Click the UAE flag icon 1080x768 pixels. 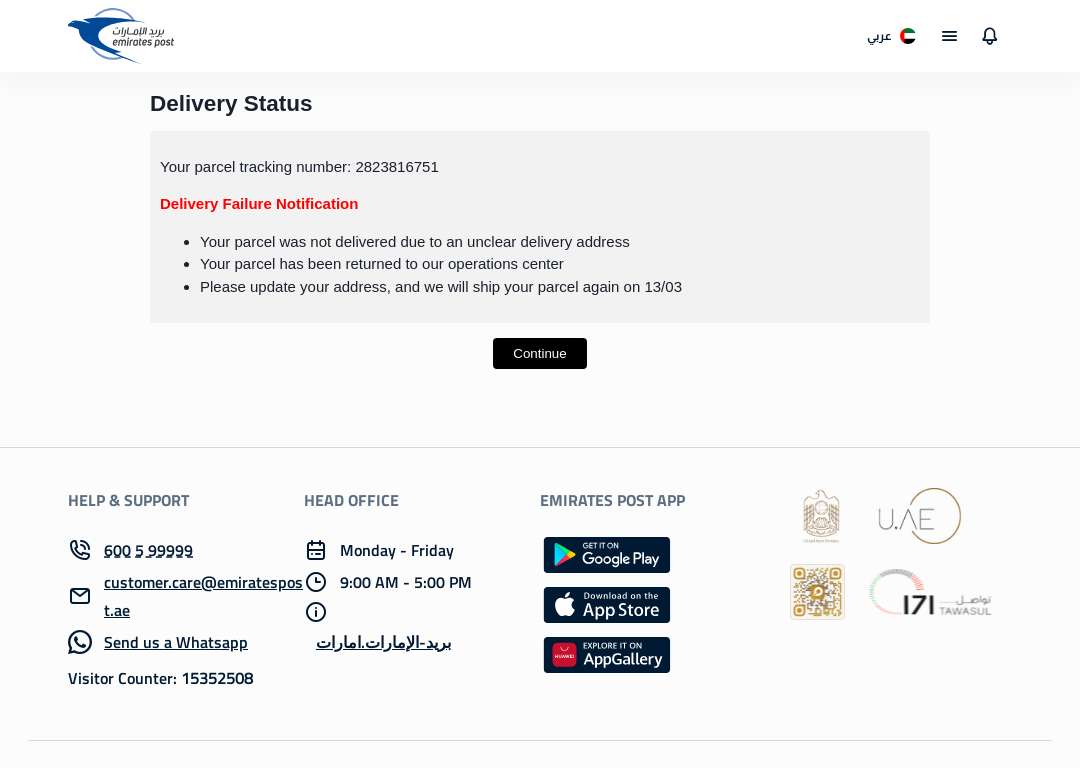(908, 36)
